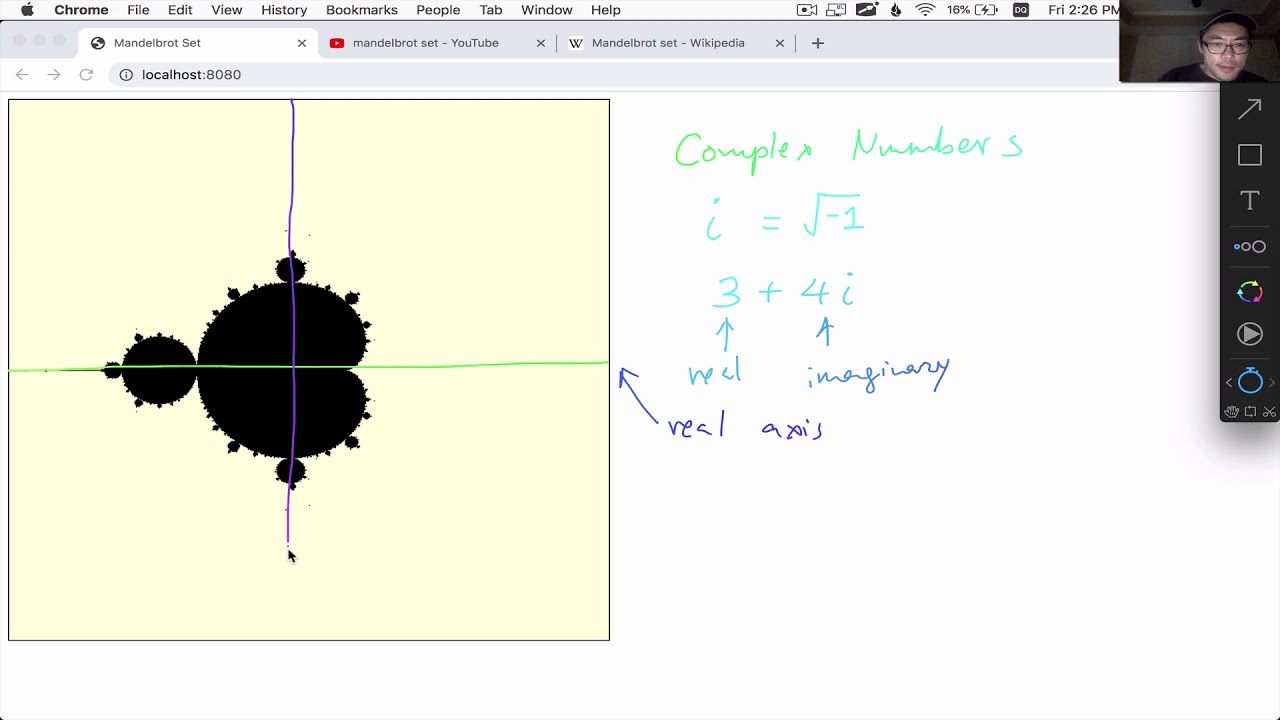Open the People menu
The width and height of the screenshot is (1280, 720).
(x=438, y=10)
